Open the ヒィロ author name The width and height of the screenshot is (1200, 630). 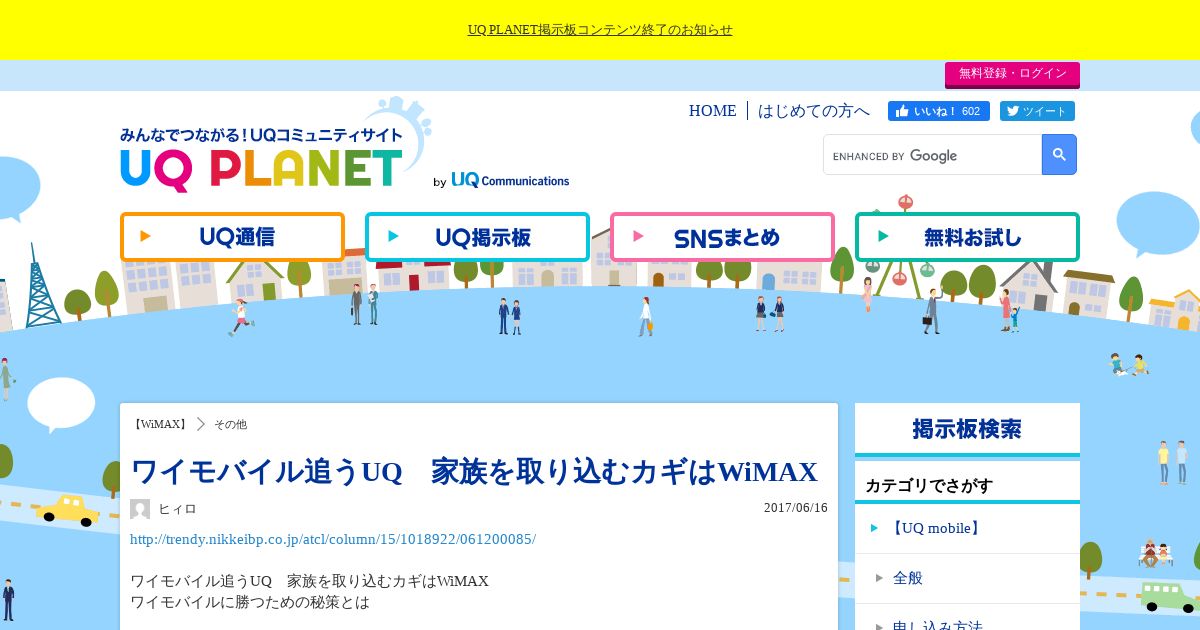point(177,509)
